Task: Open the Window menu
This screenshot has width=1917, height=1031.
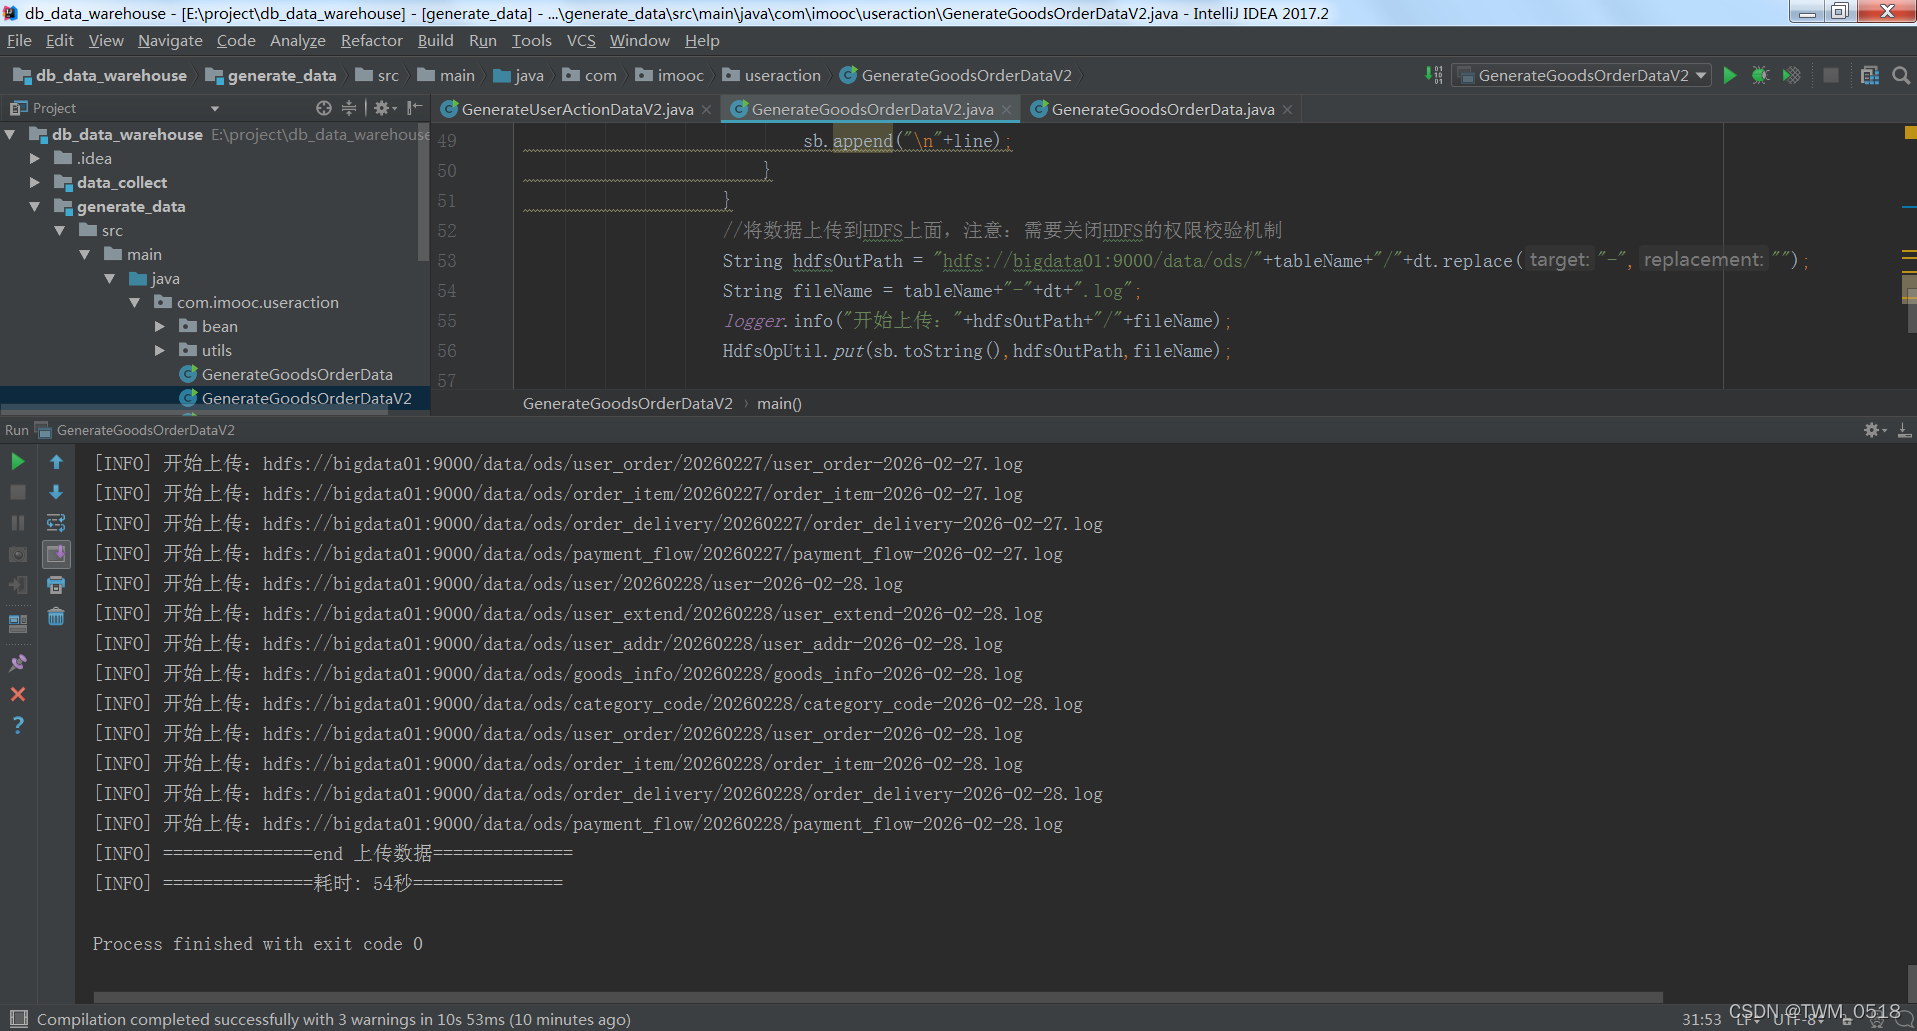Action: pos(639,41)
